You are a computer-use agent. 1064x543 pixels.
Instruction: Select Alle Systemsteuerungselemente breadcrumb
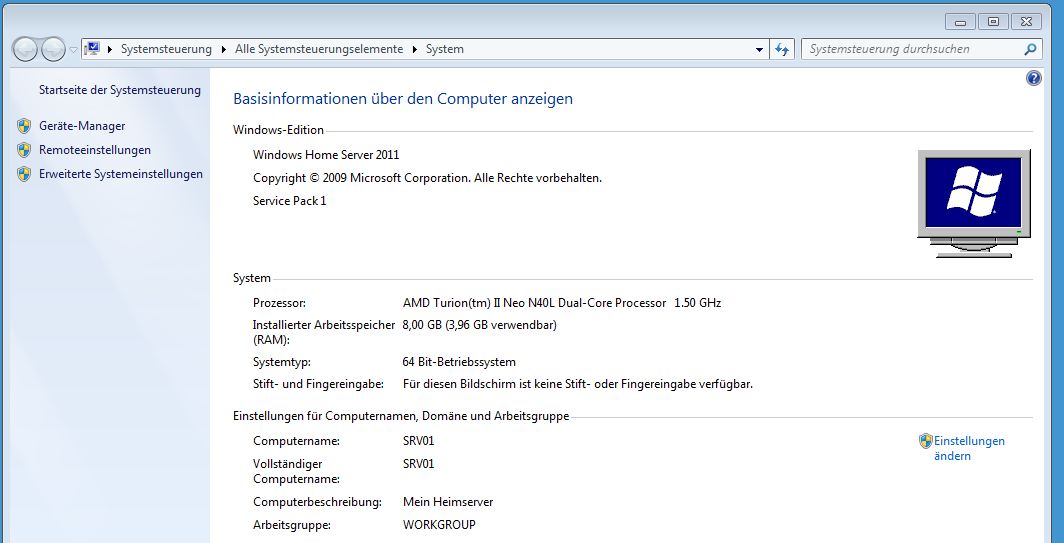(319, 49)
